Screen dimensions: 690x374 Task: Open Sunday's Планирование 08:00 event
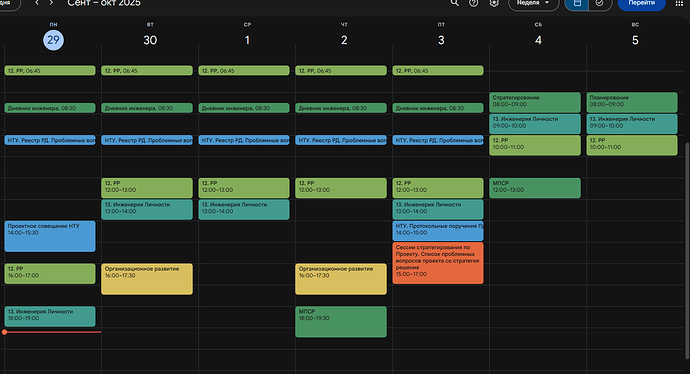coord(632,102)
